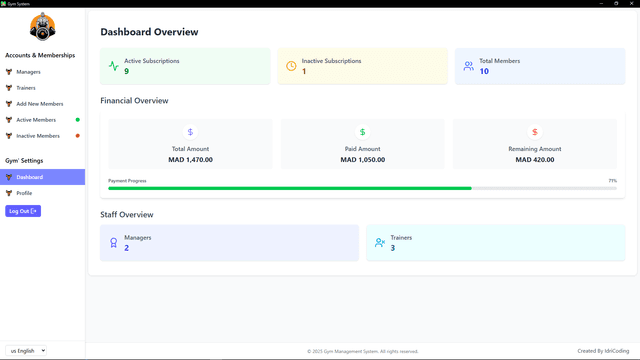640x360 pixels.
Task: Click the green Payment Progress bar
Action: [x=290, y=188]
